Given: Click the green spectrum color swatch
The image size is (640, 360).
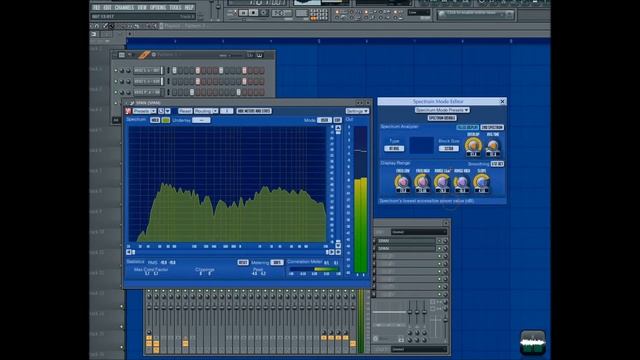Looking at the screenshot, I should click(166, 120).
